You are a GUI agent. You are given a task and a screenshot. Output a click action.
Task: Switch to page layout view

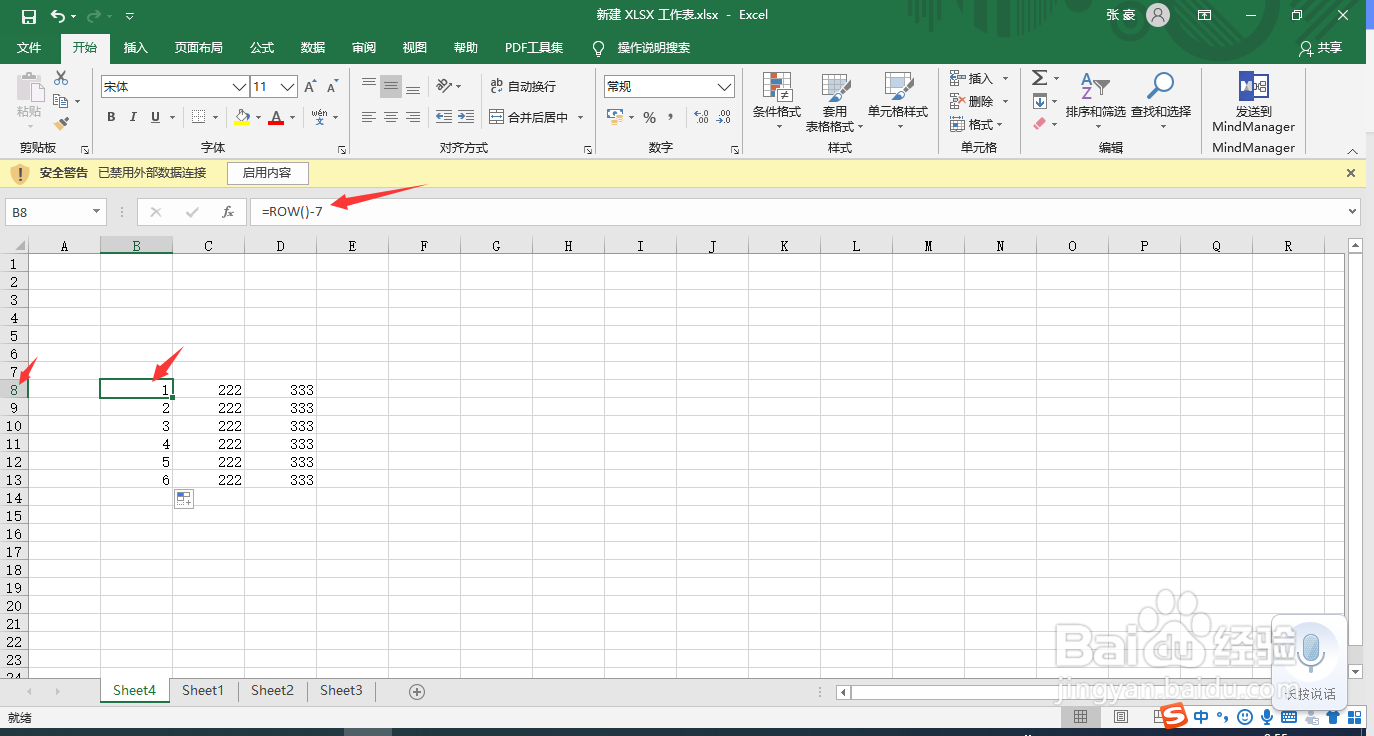click(x=1121, y=717)
